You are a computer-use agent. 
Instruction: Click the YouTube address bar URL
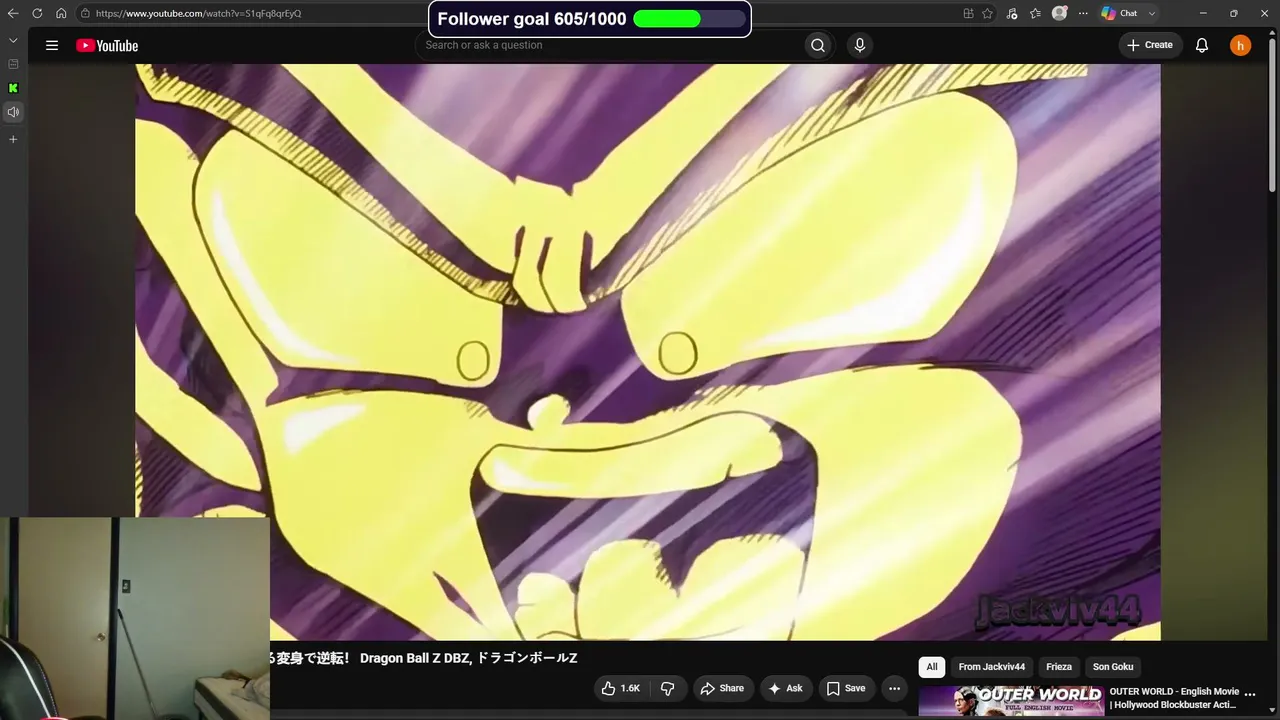(x=198, y=13)
